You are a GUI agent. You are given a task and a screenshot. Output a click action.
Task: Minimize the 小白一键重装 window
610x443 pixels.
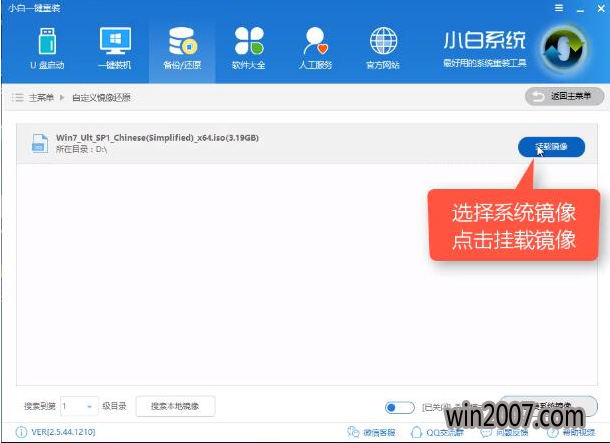(x=580, y=9)
